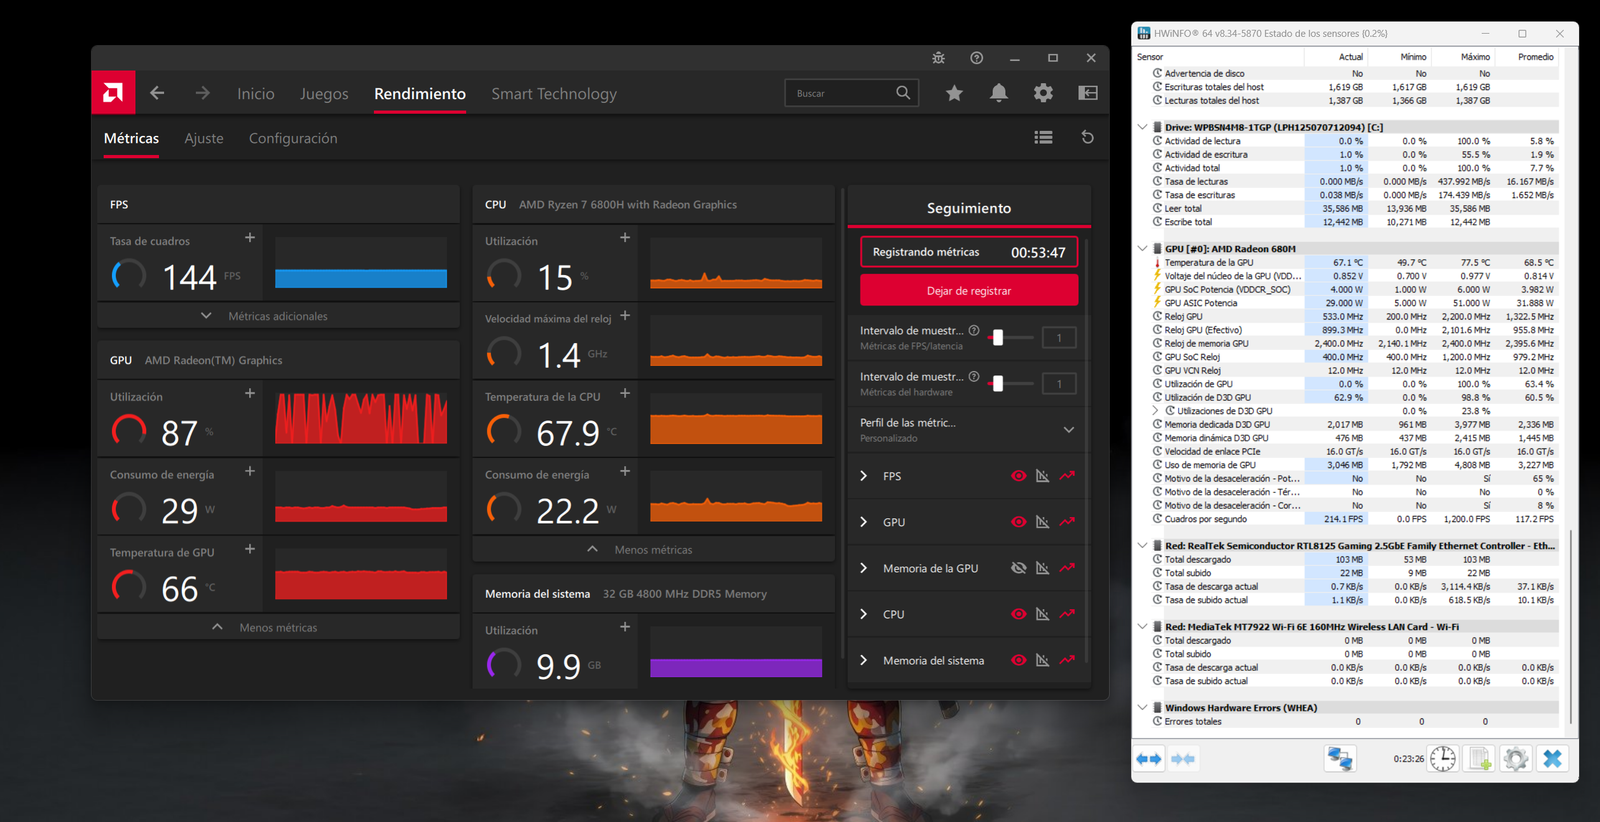
Task: Reset metrics with the refresh icon
Action: [1087, 137]
